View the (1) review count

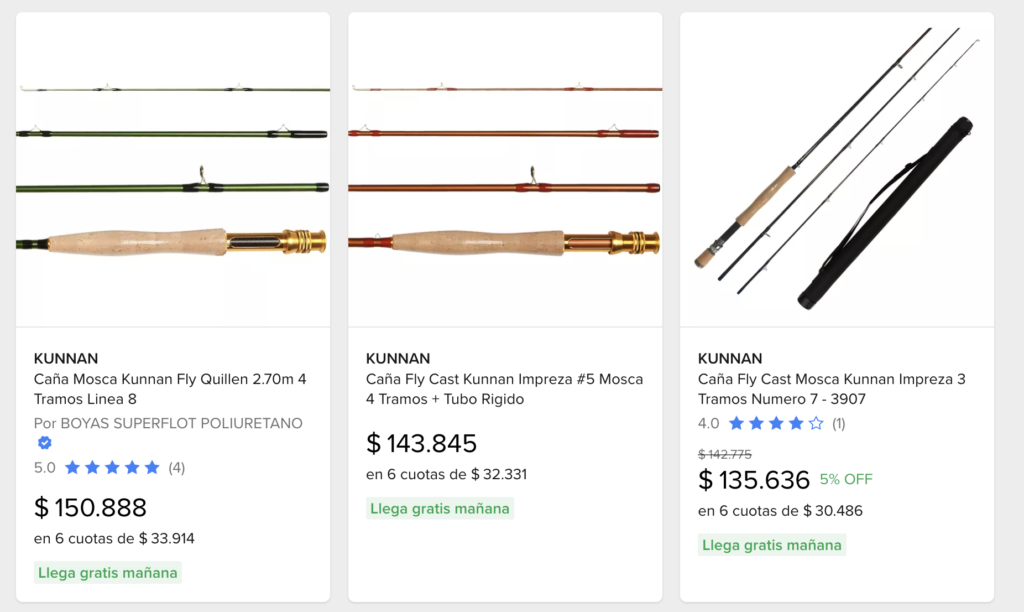[838, 423]
